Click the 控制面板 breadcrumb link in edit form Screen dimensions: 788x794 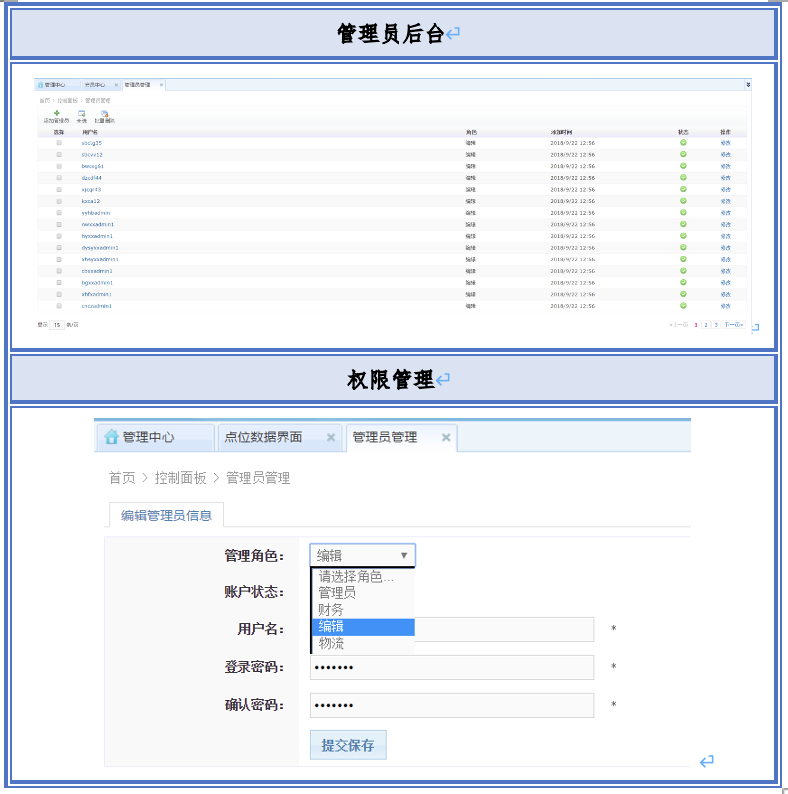(x=181, y=478)
